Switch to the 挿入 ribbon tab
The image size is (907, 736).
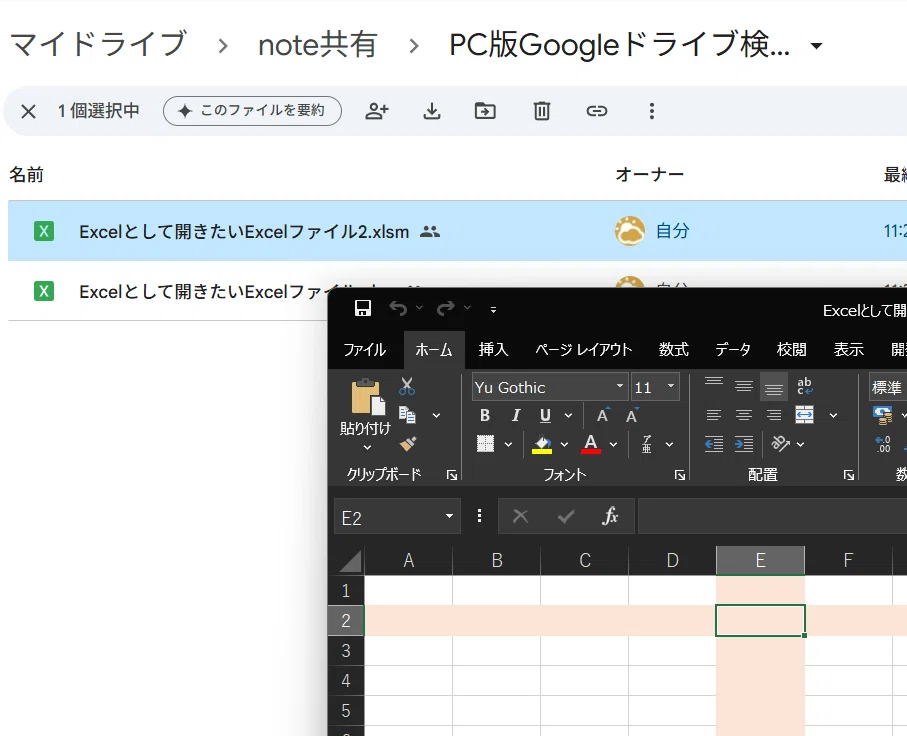click(x=493, y=349)
